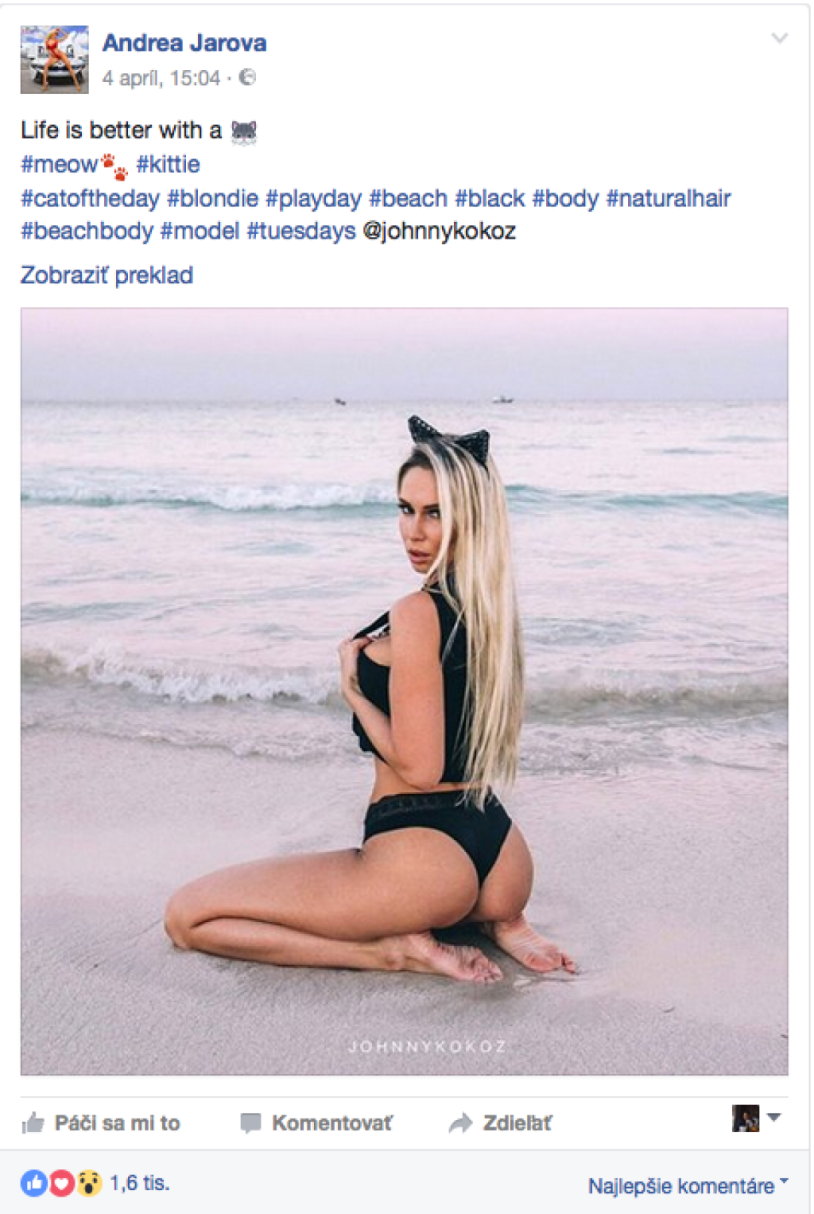The image size is (814, 1214).
Task: Open the #catoftheday hashtag
Action: tap(90, 198)
